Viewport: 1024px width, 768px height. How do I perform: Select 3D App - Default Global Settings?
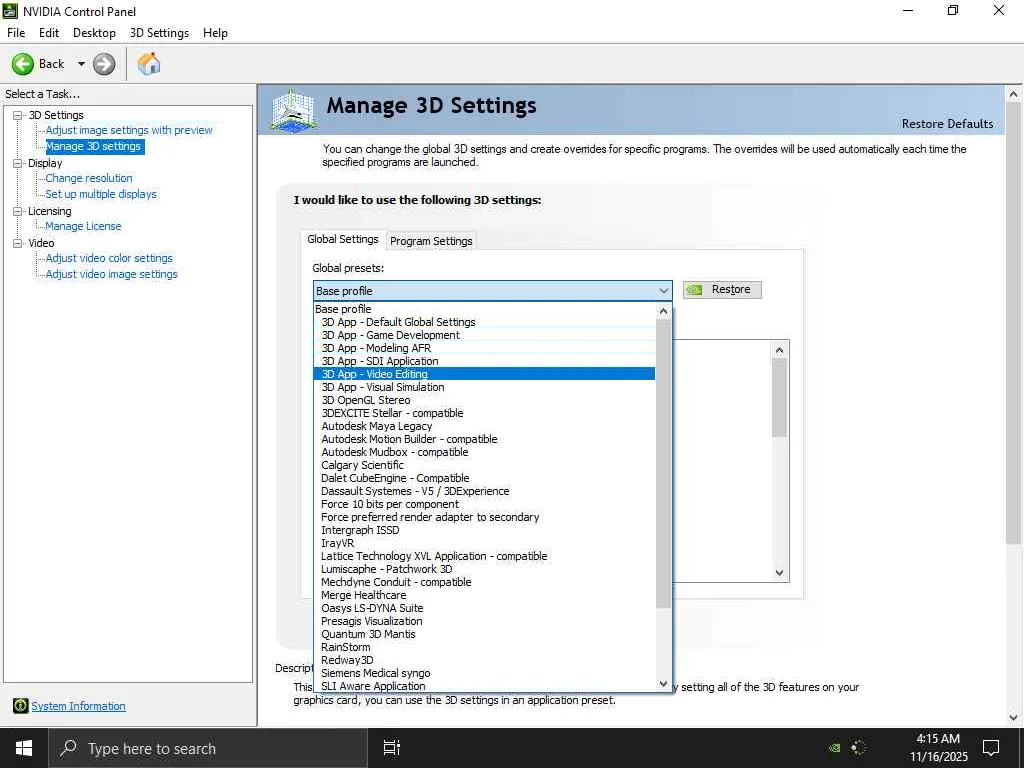pos(484,322)
